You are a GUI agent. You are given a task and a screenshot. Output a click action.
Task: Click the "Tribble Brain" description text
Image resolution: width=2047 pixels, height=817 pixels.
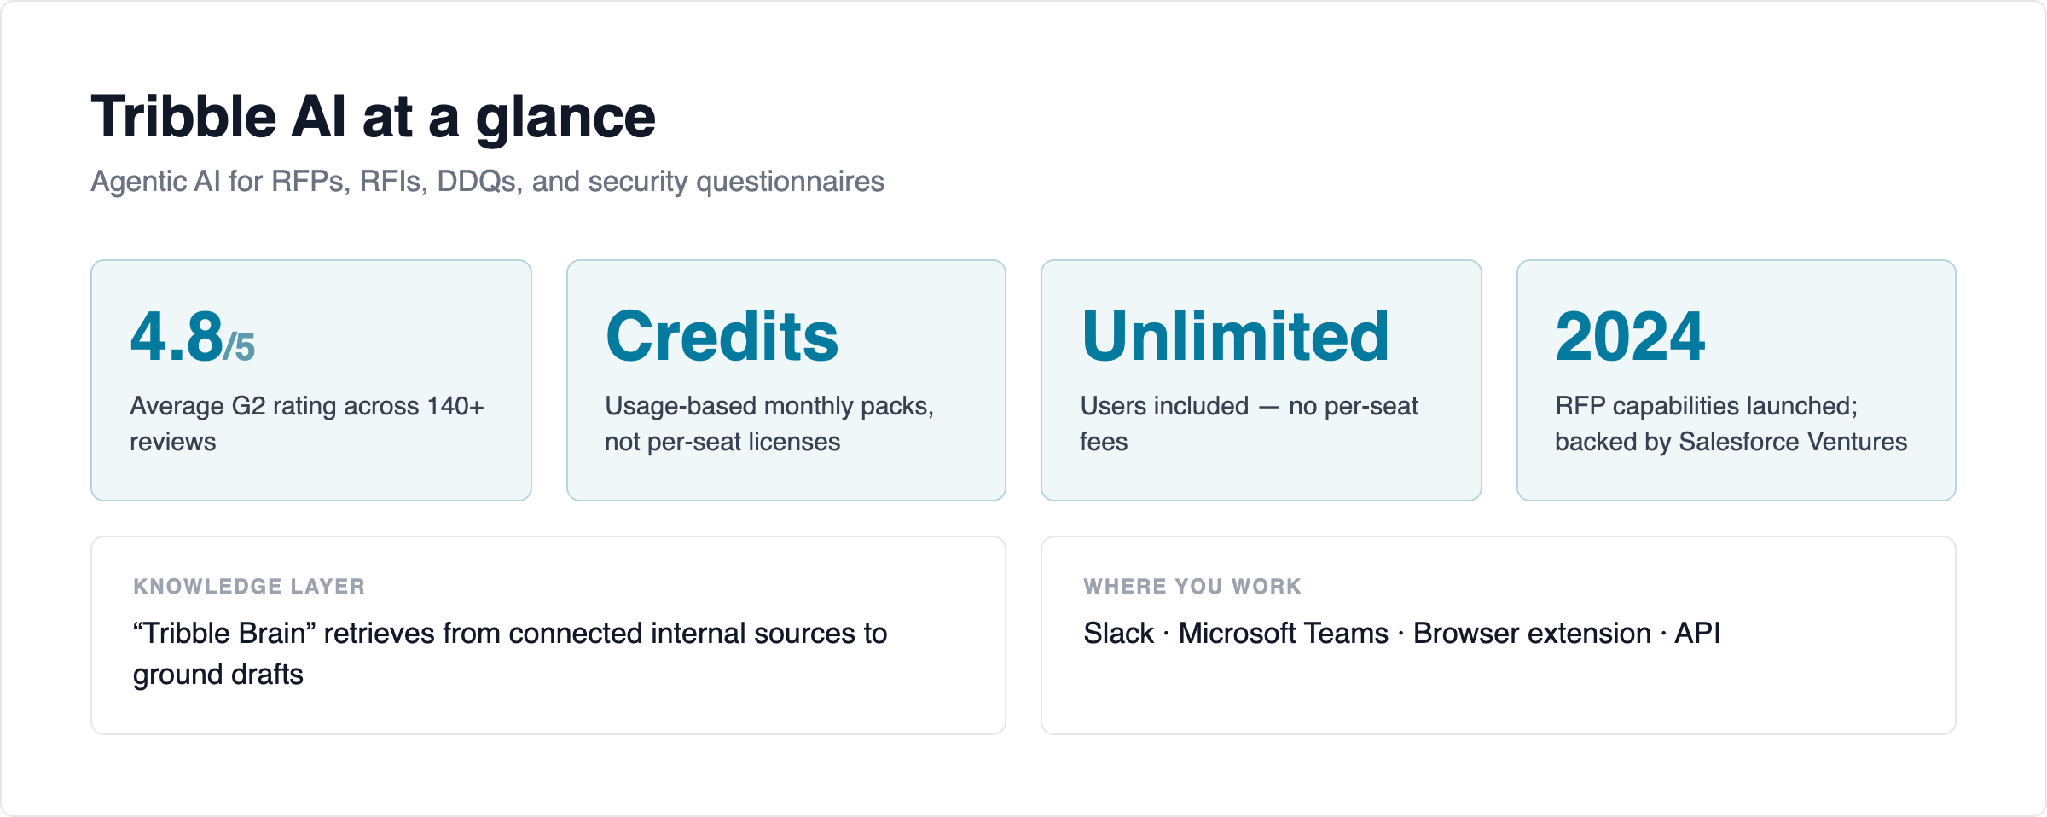(x=510, y=654)
